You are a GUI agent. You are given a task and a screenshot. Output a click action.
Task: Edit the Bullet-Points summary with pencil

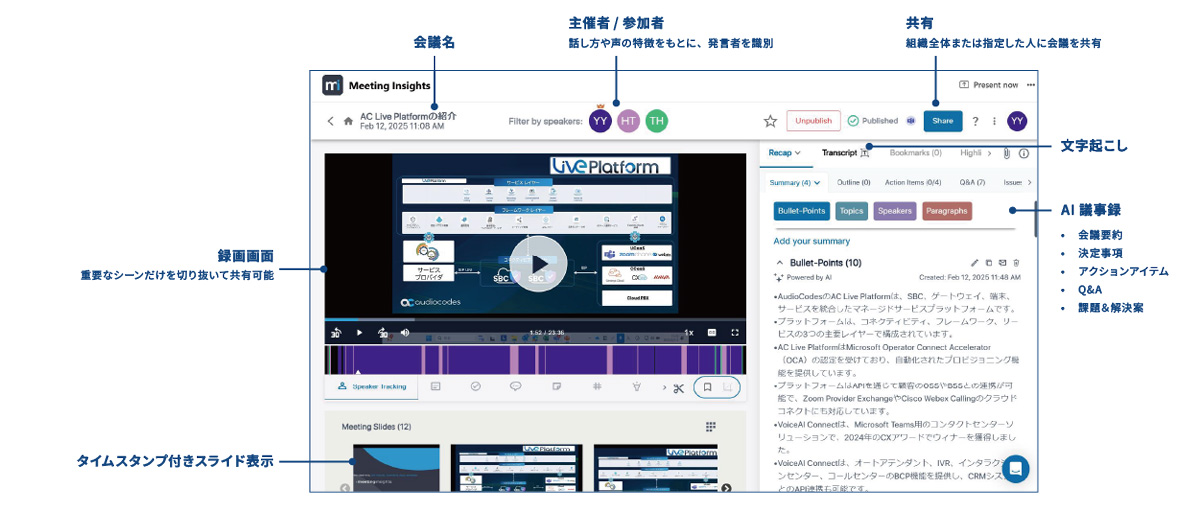coord(975,262)
